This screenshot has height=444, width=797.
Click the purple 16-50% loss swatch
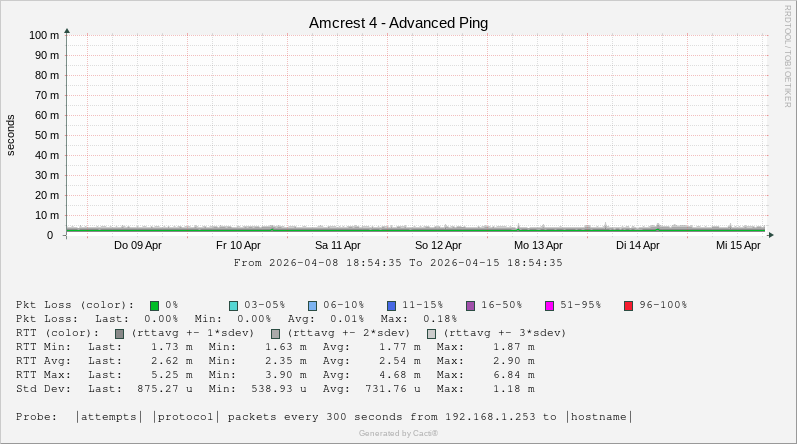(x=470, y=305)
